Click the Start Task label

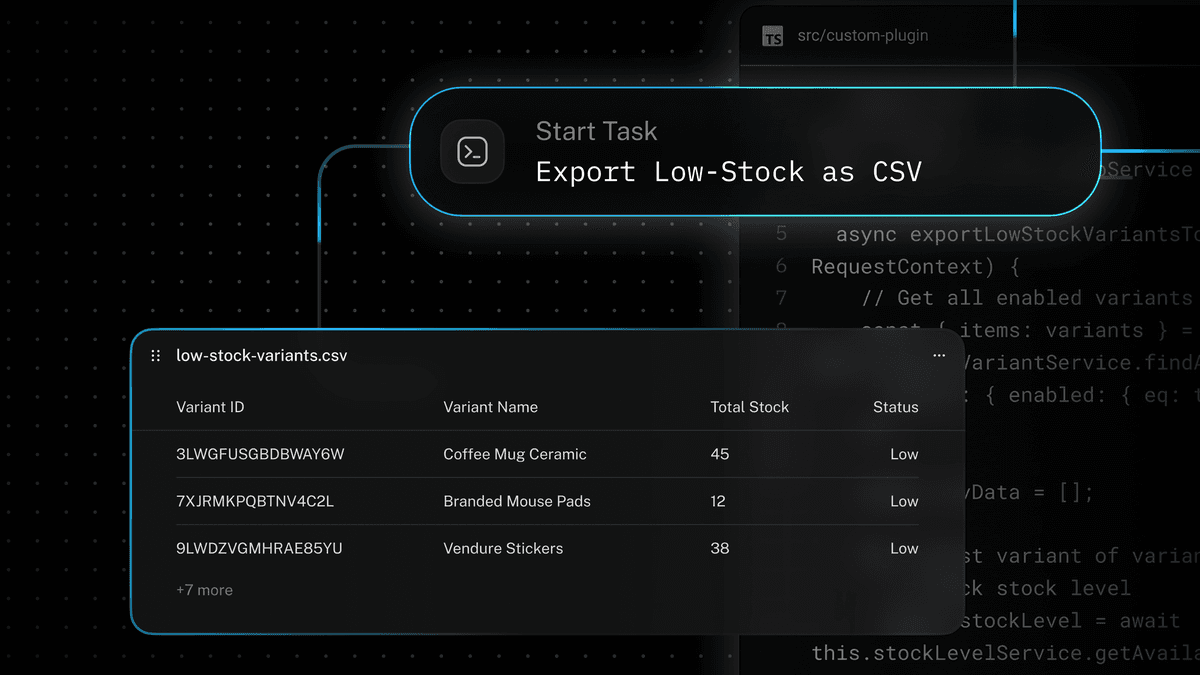(x=596, y=131)
